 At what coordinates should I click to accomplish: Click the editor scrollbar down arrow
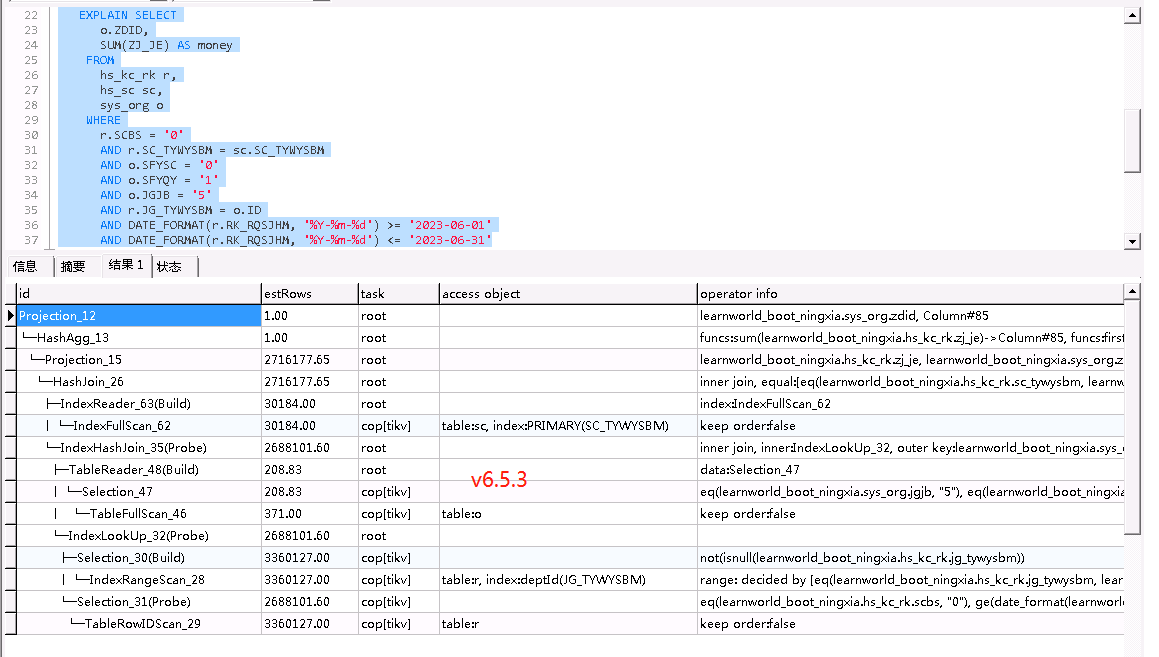(x=1132, y=241)
